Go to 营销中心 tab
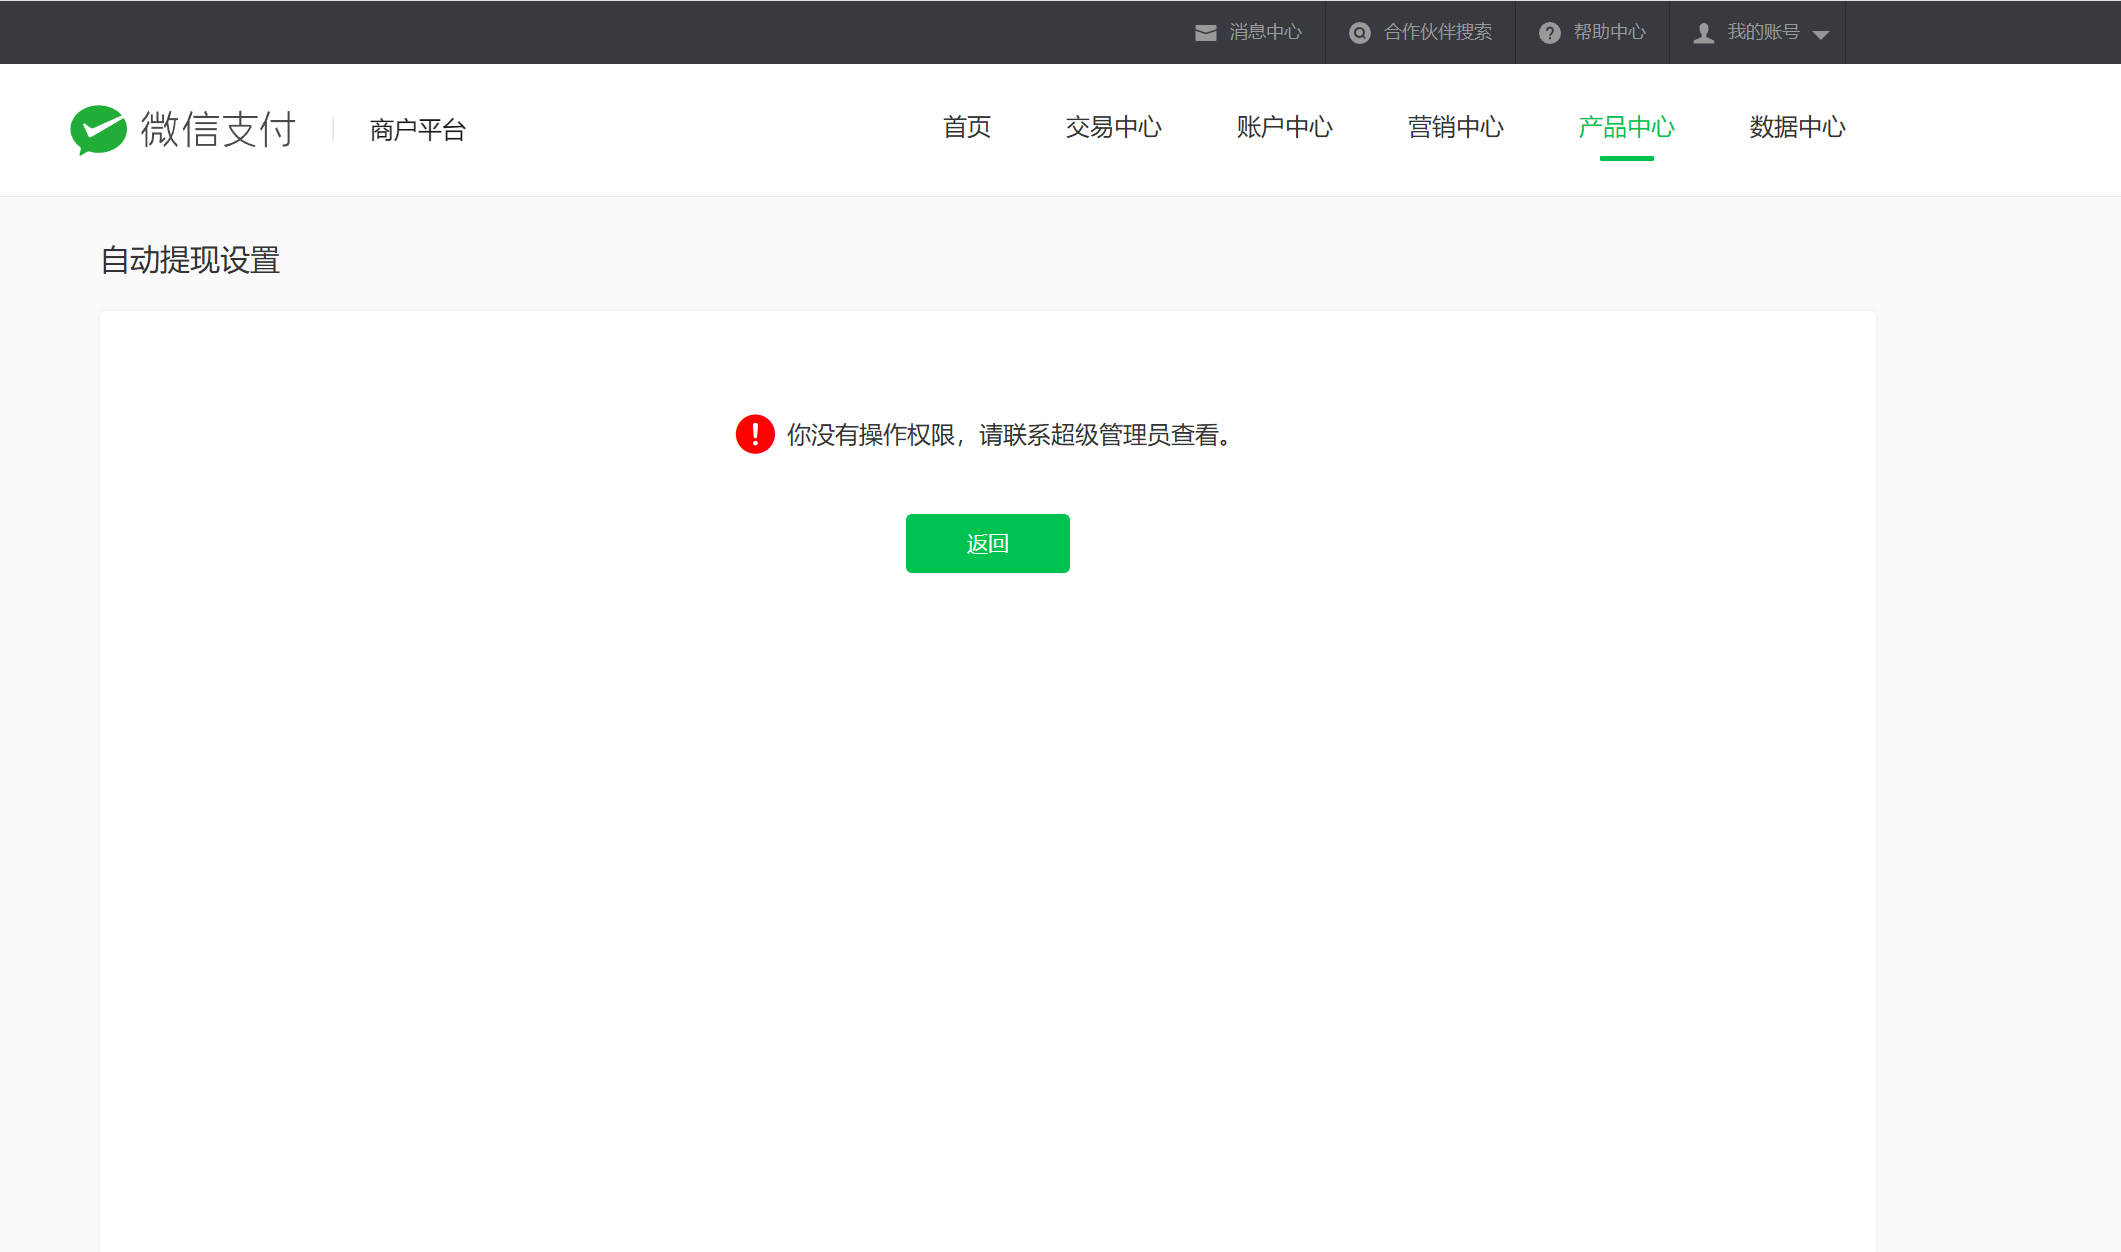This screenshot has width=2121, height=1252. [1455, 127]
